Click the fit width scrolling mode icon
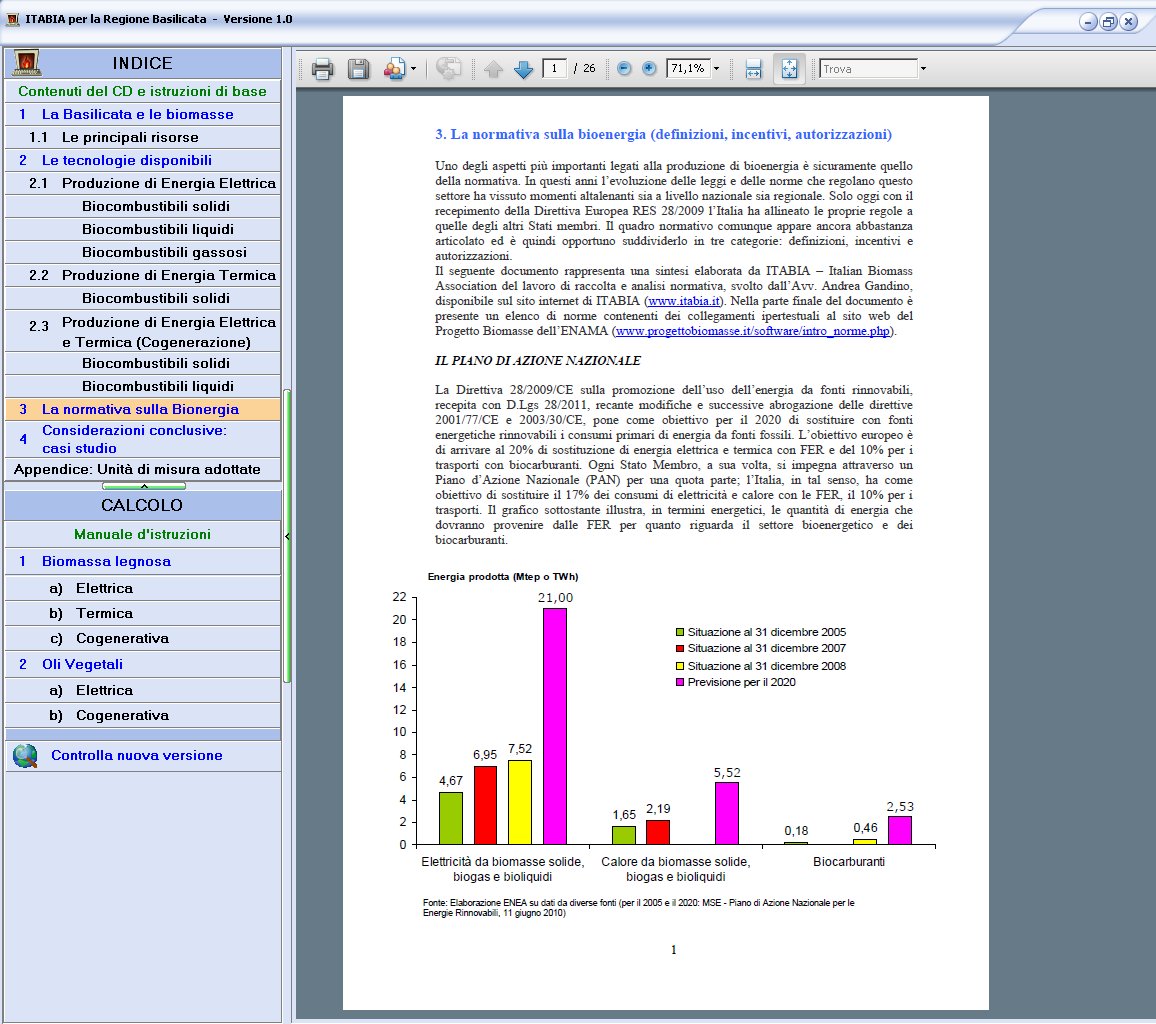The height and width of the screenshot is (1024, 1156). [x=753, y=69]
